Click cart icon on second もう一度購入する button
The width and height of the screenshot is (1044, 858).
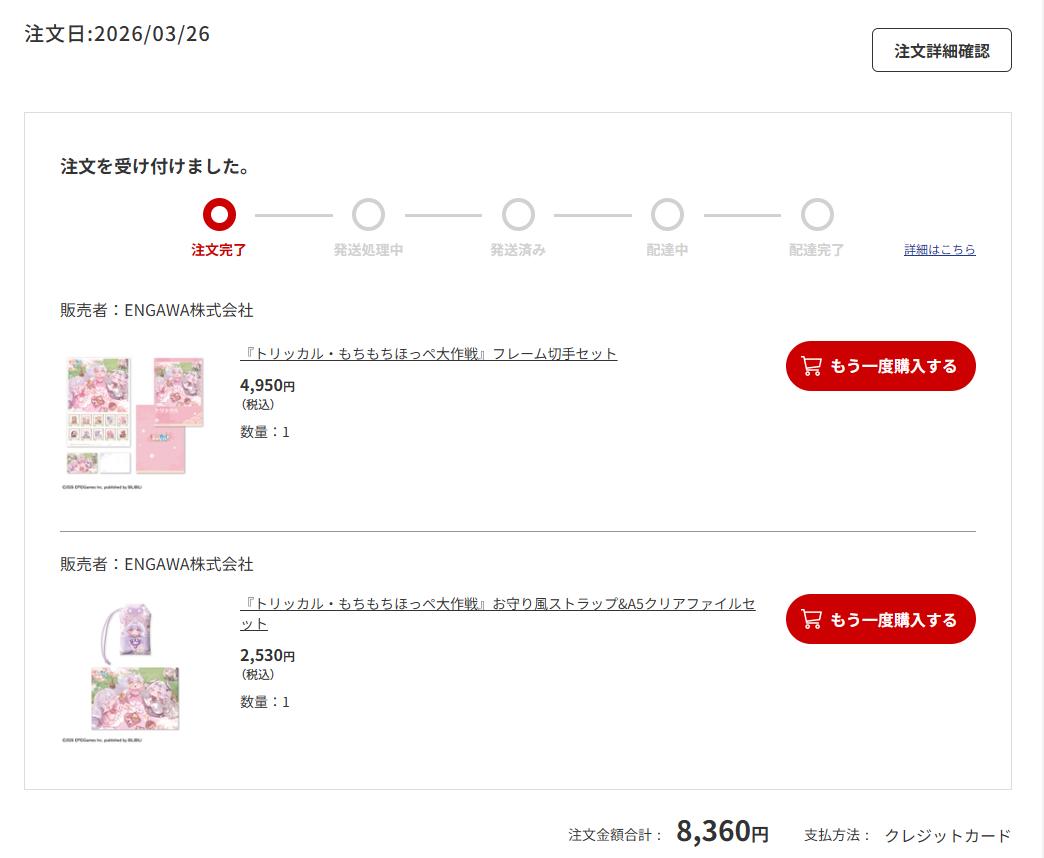[x=813, y=620]
